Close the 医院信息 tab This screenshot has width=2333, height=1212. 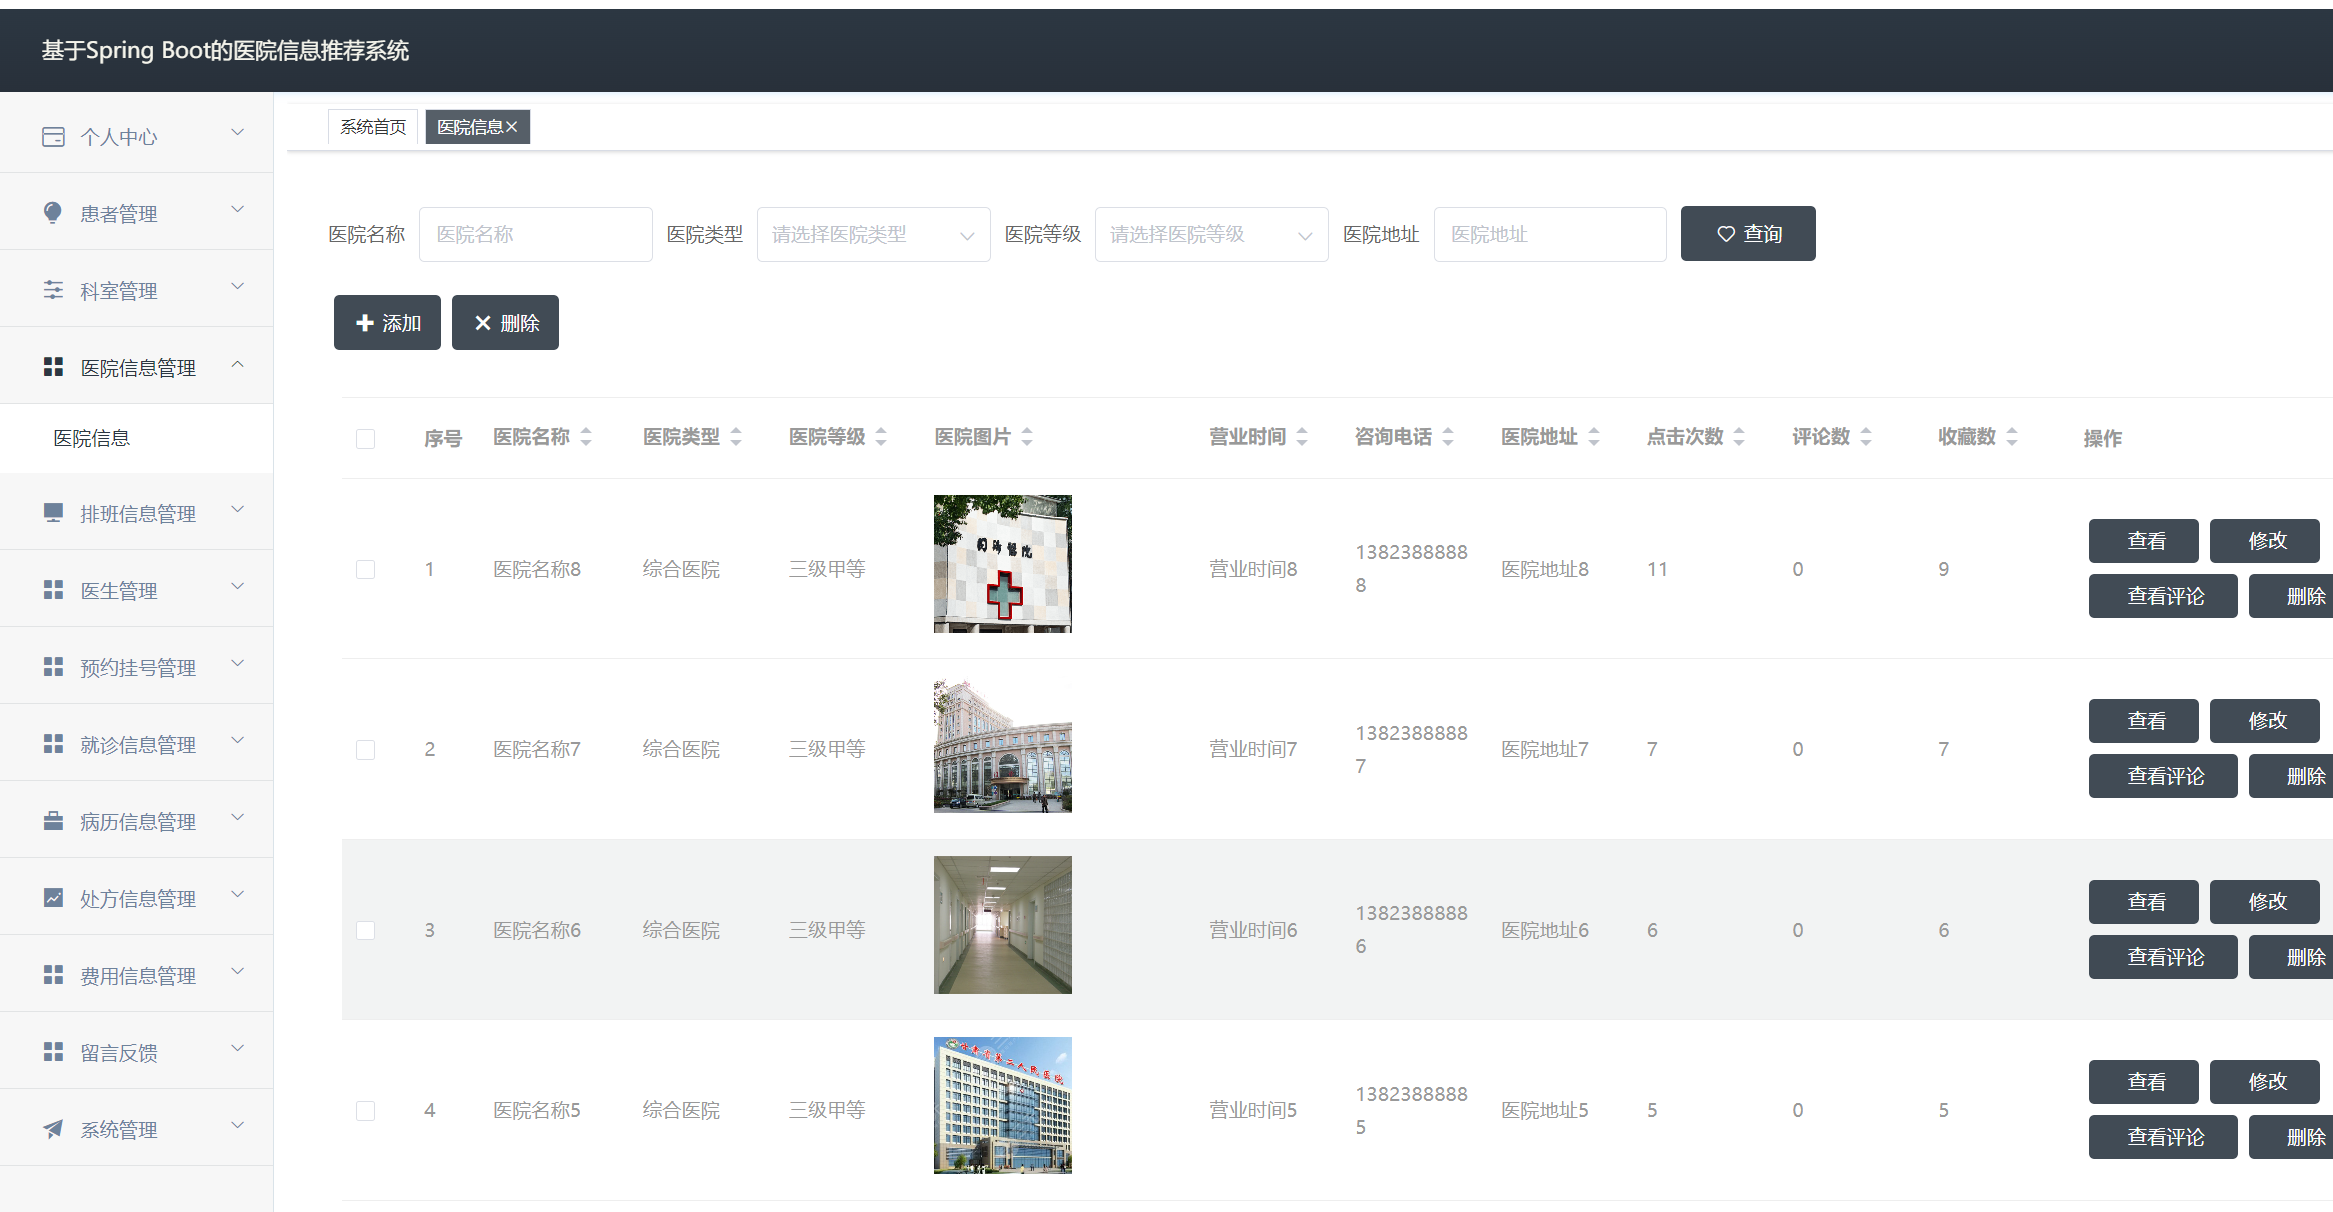[513, 126]
